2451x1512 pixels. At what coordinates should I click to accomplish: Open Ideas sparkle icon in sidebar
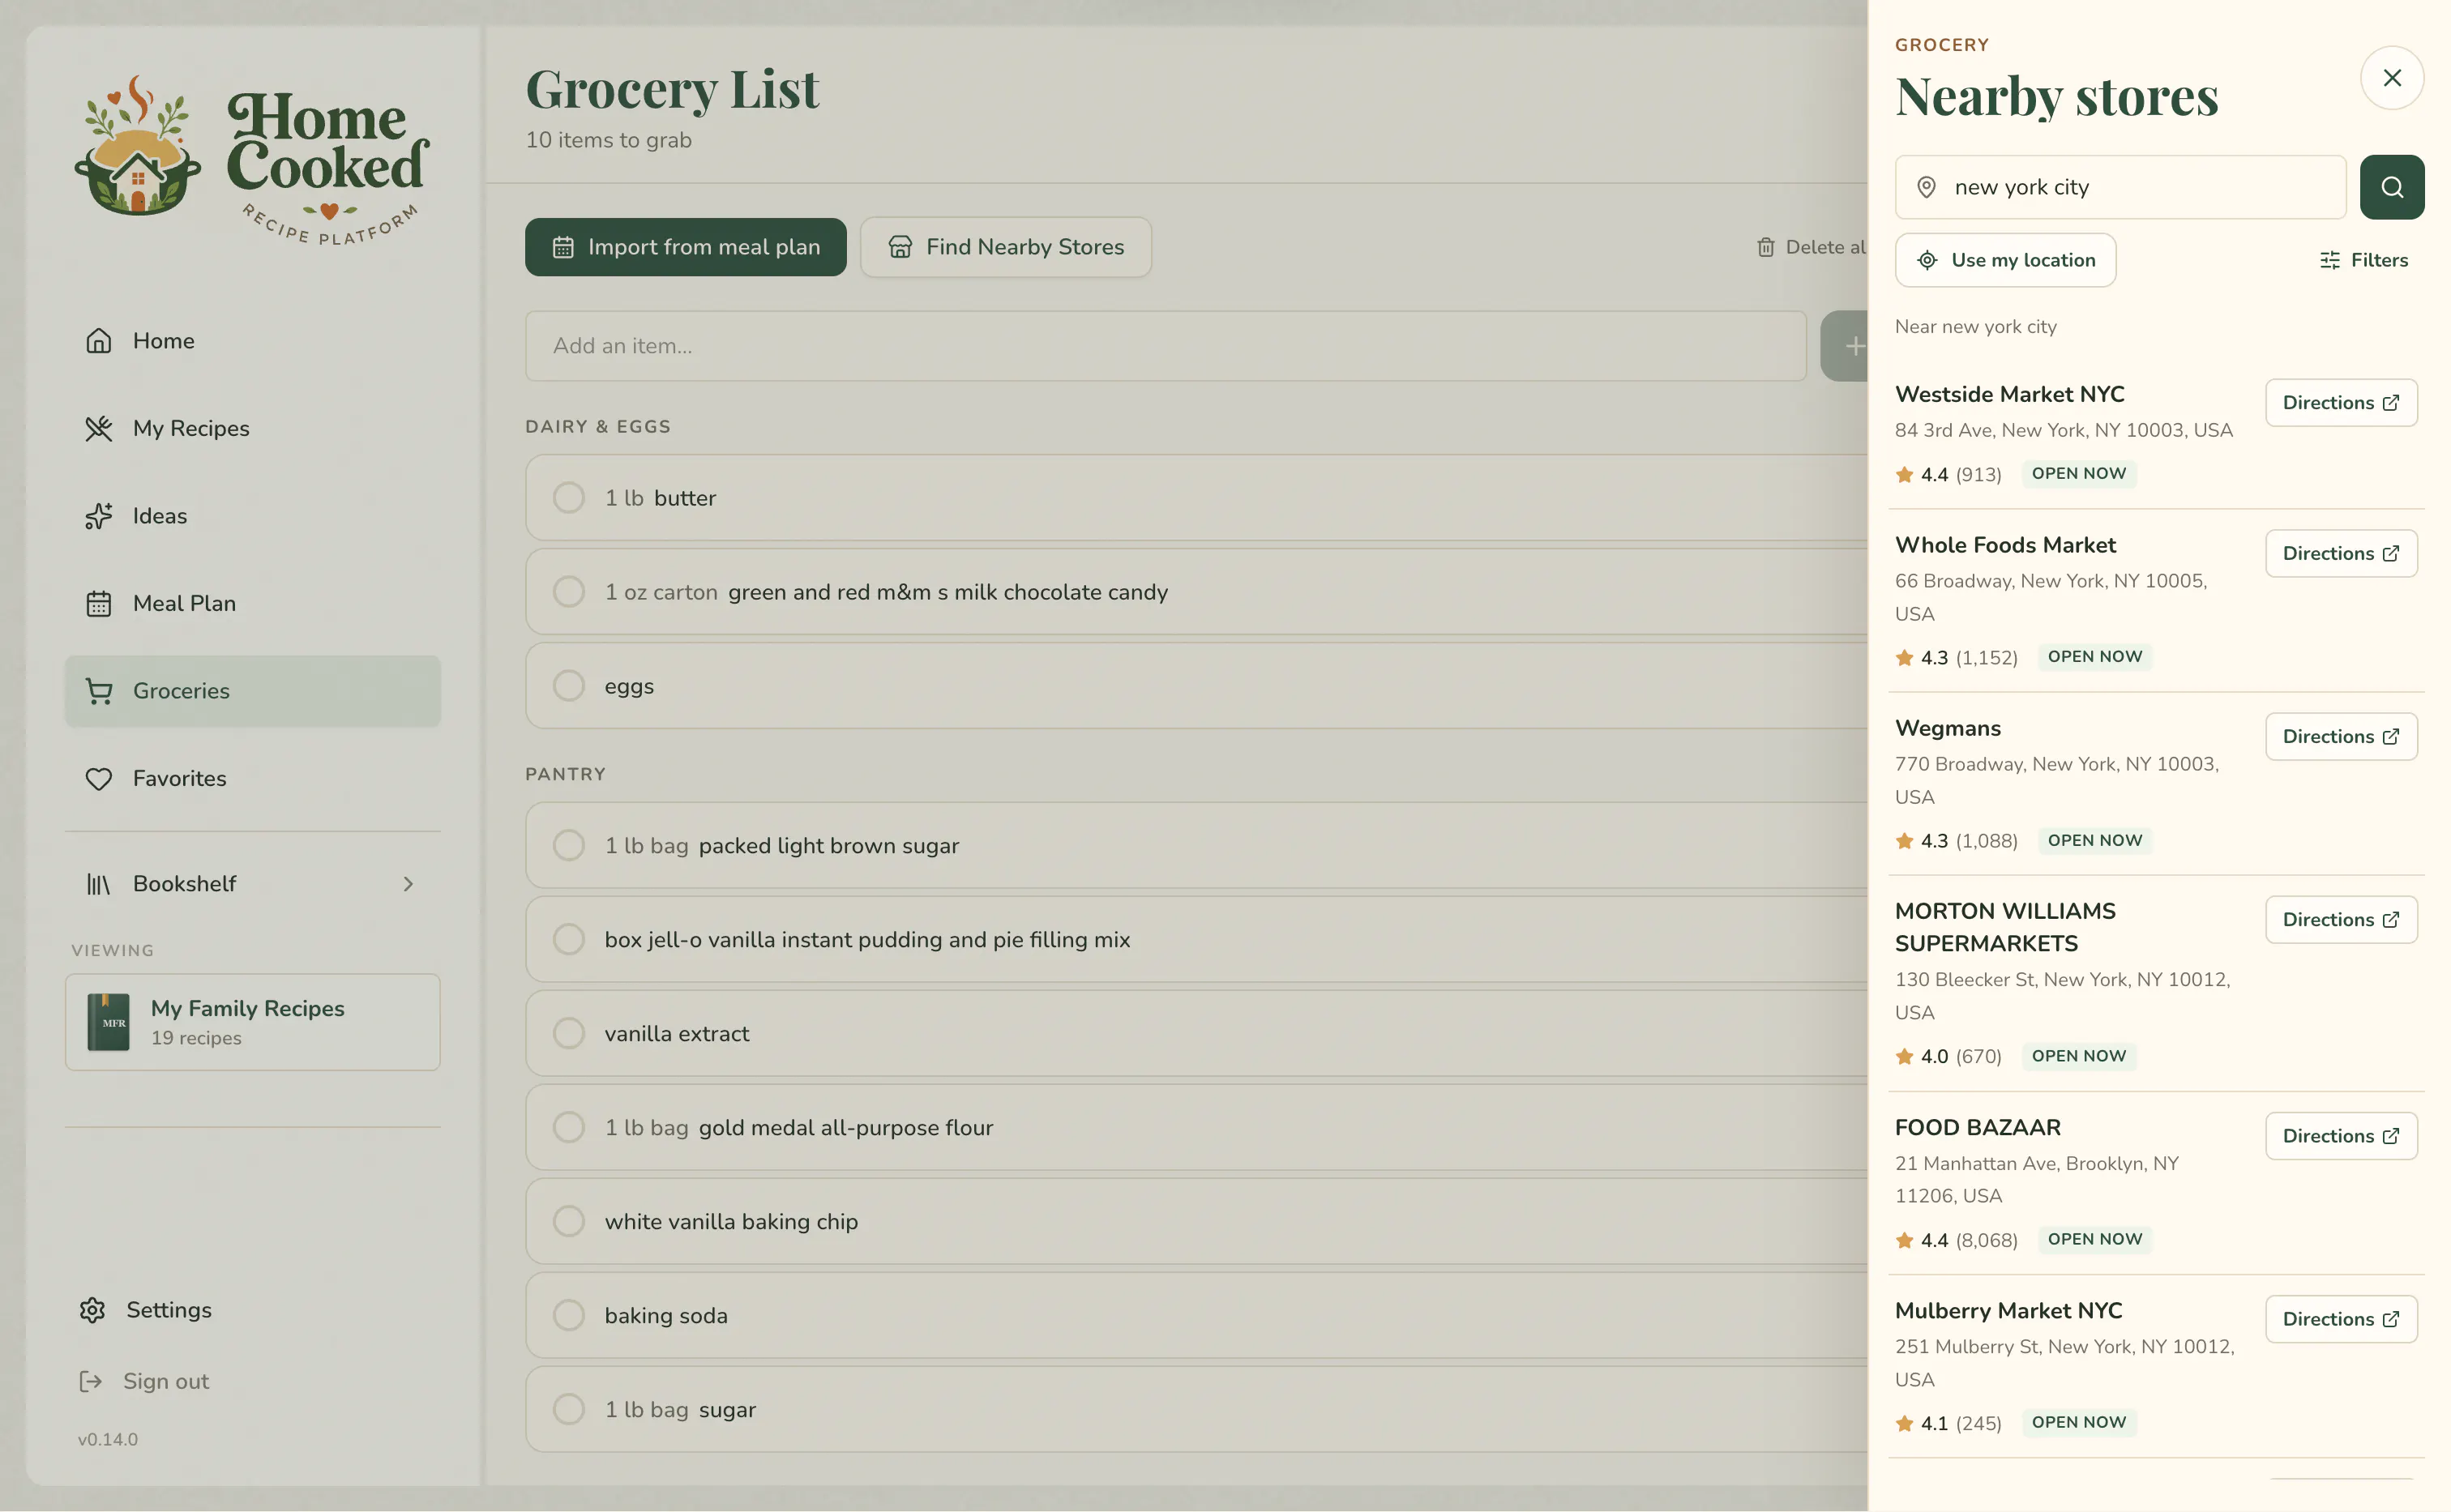(98, 516)
